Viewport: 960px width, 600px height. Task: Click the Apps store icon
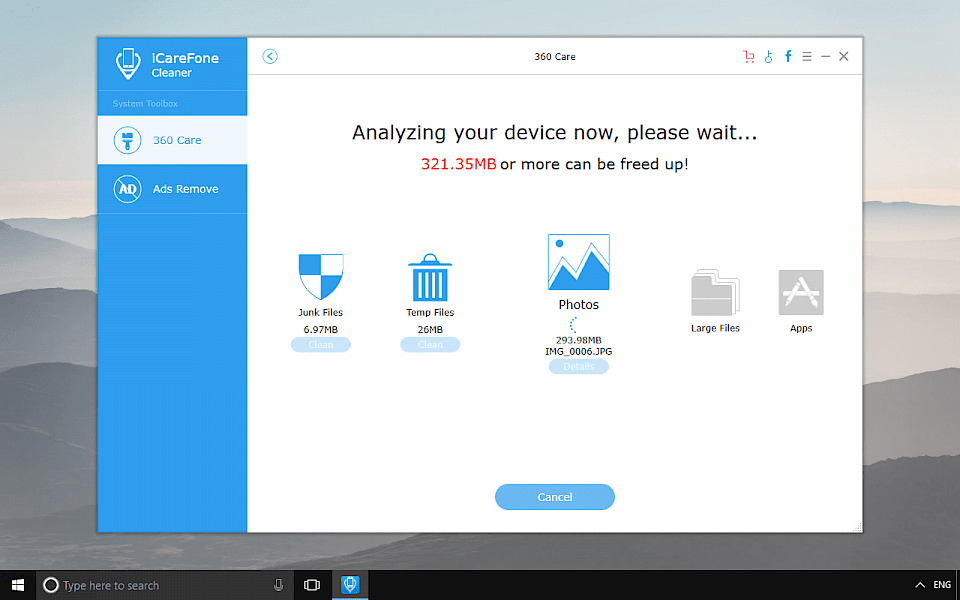click(x=801, y=293)
